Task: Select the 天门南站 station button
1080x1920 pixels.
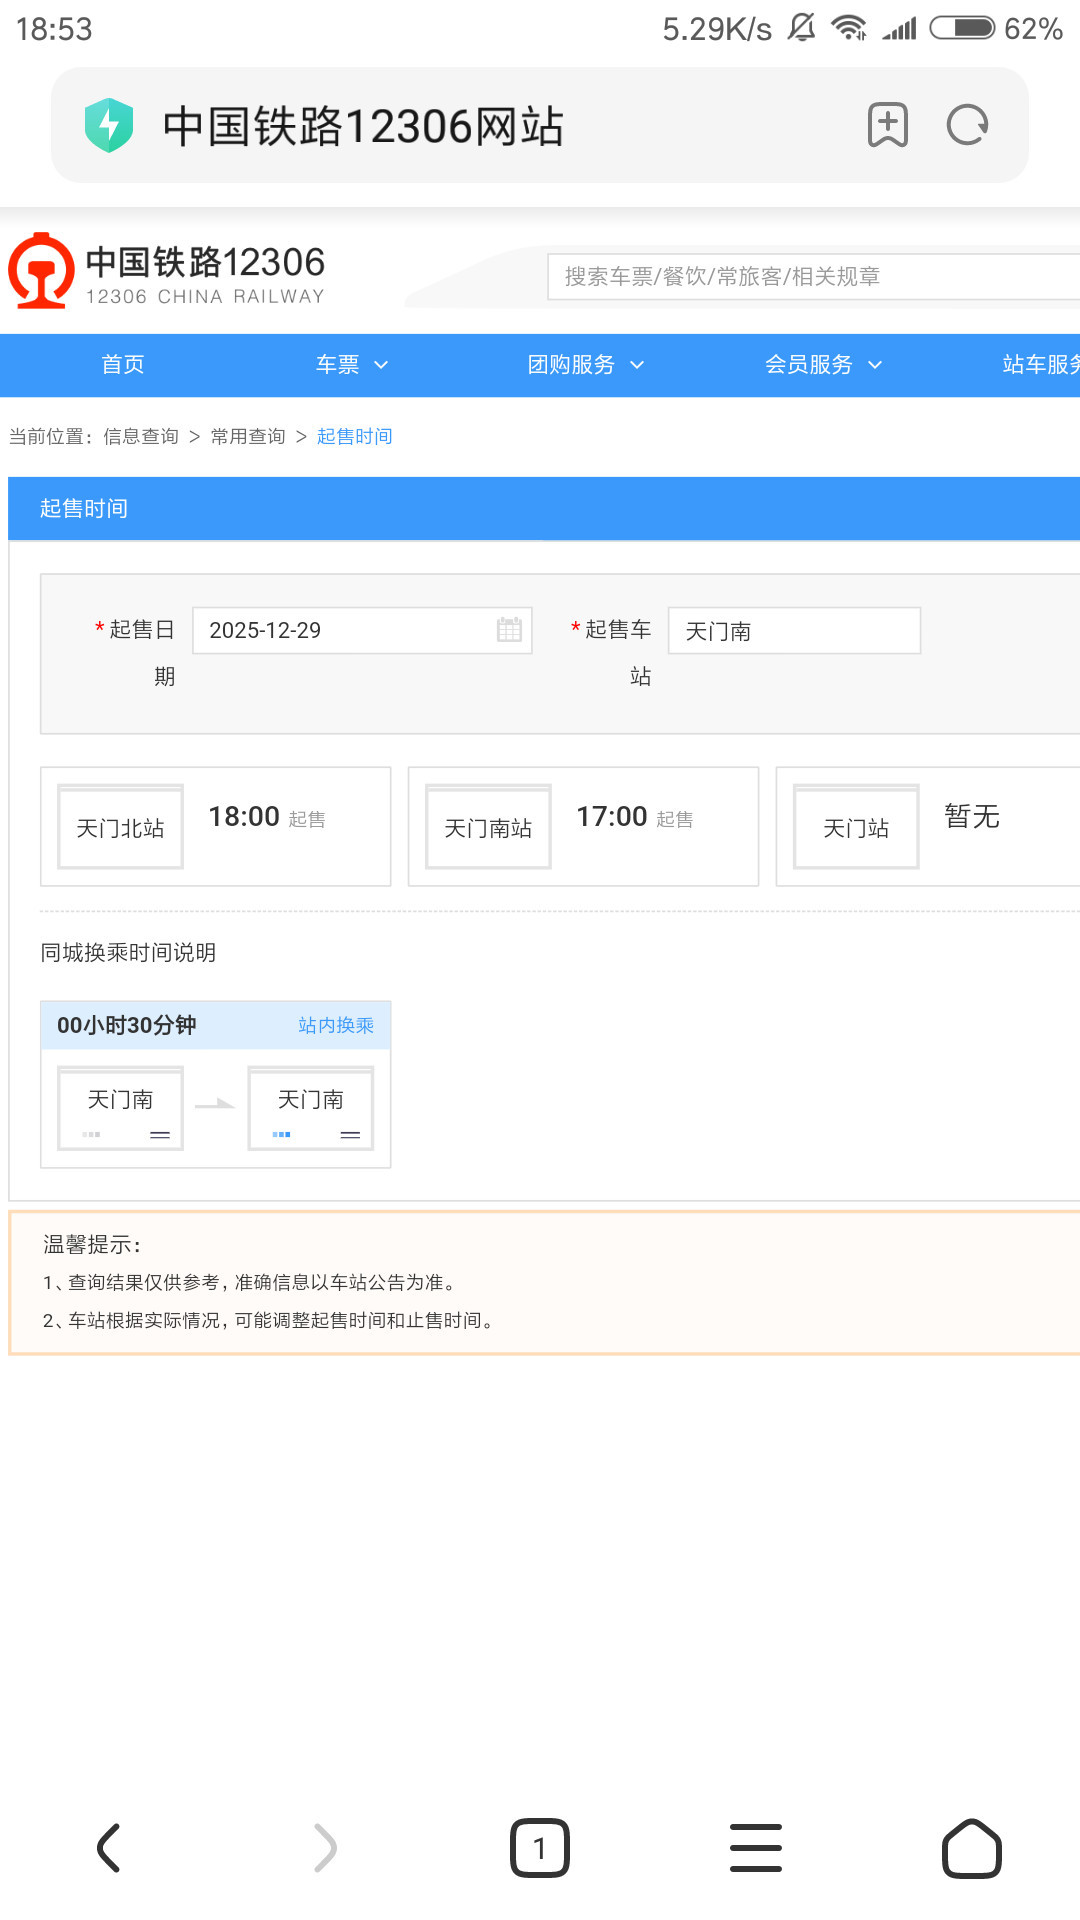Action: coord(488,828)
